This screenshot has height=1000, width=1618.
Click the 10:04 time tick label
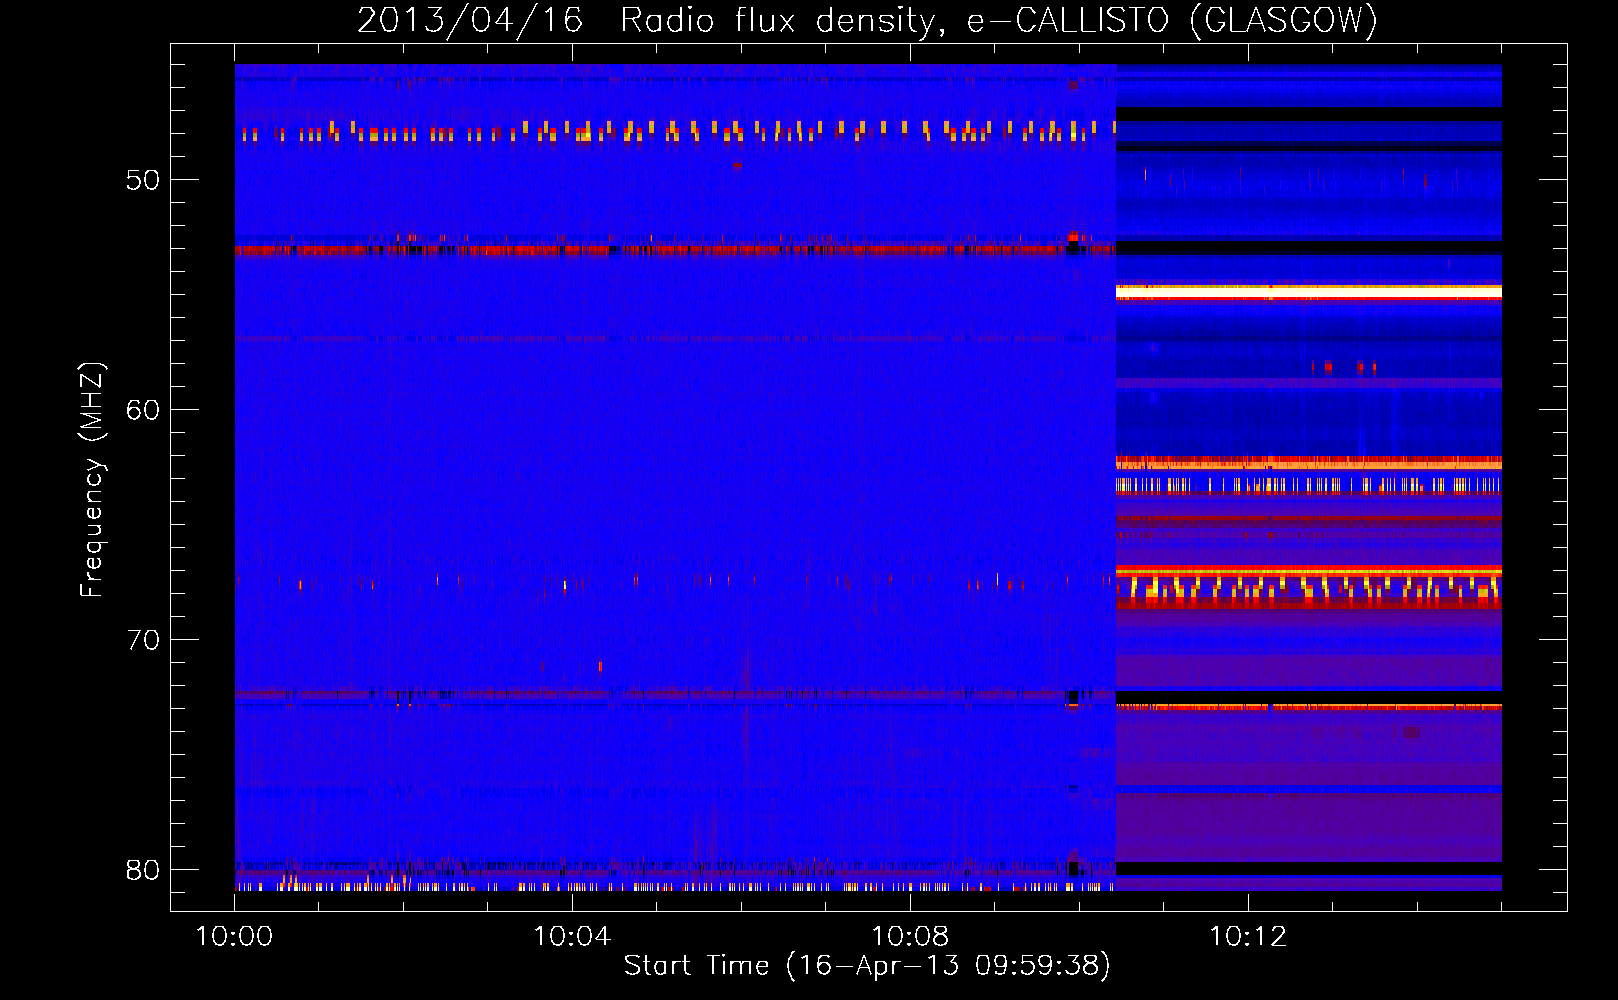(572, 937)
